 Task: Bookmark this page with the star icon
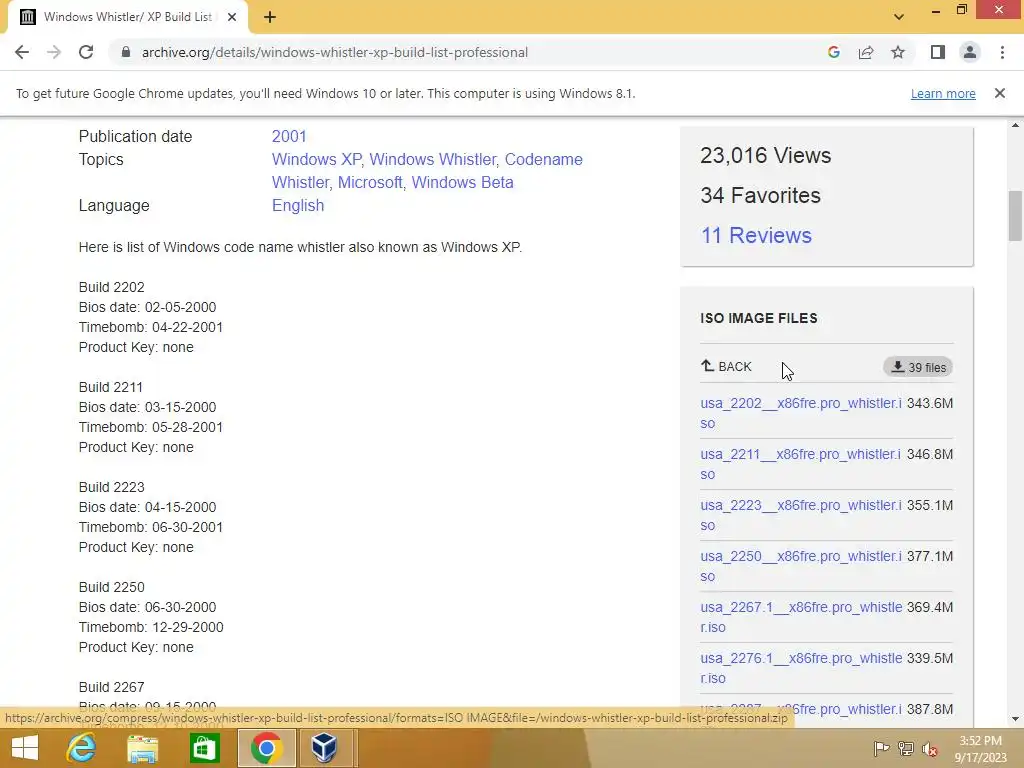pyautogui.click(x=898, y=52)
